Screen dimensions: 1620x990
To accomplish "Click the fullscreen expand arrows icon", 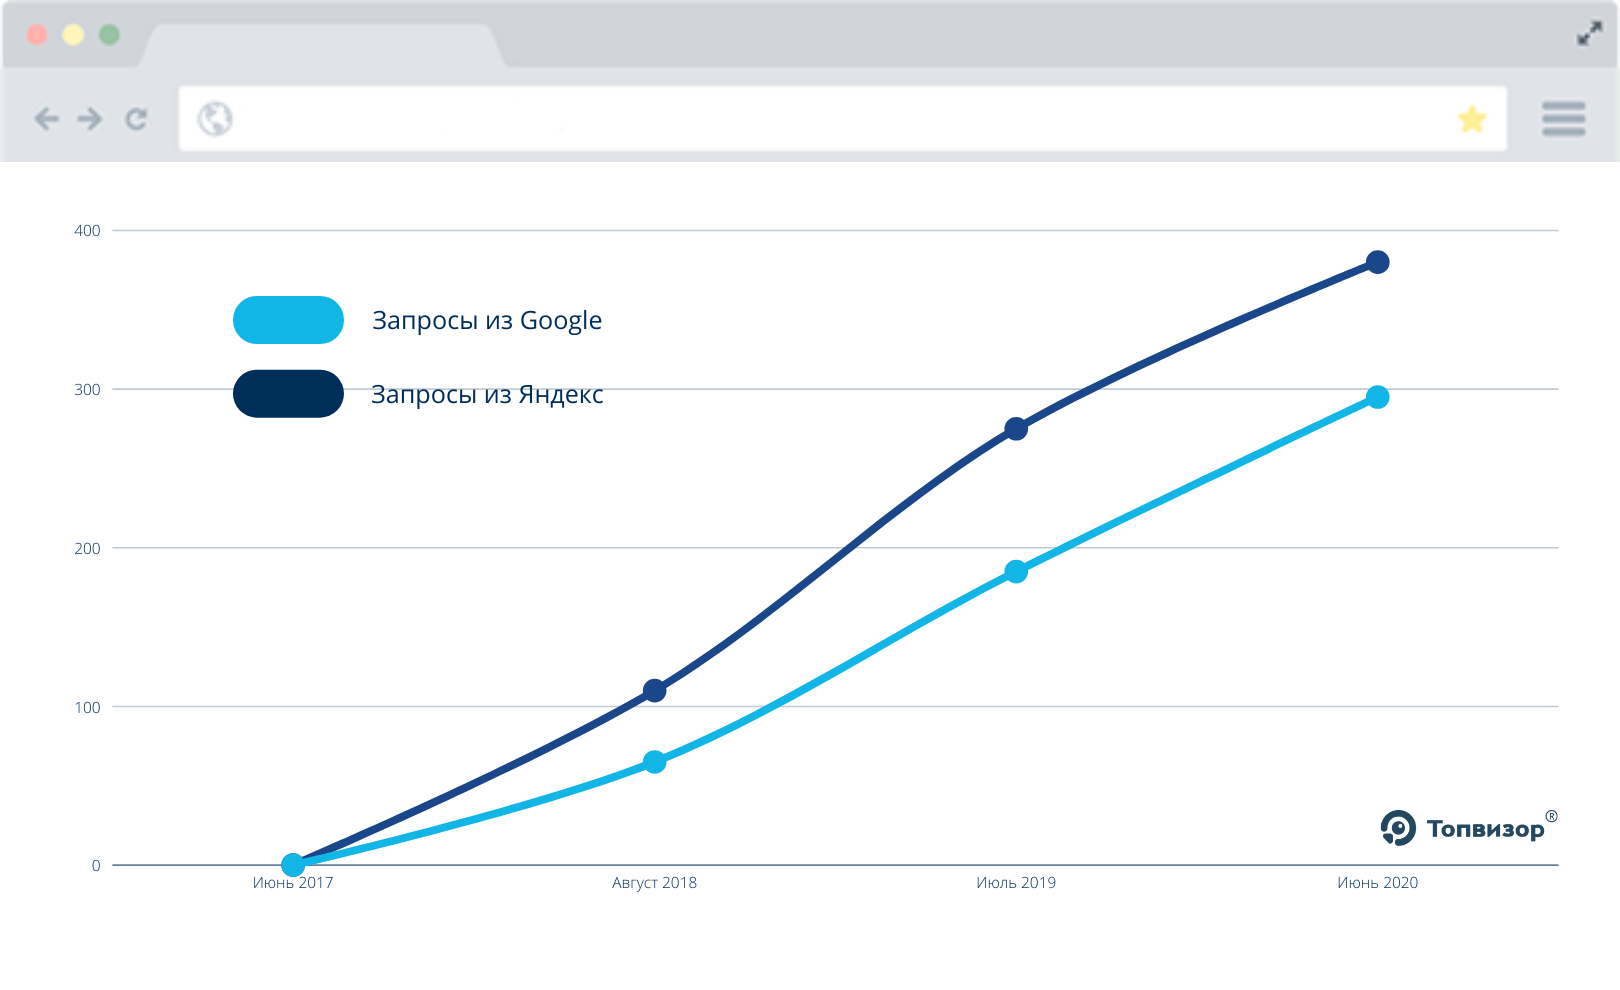I will click(x=1589, y=34).
